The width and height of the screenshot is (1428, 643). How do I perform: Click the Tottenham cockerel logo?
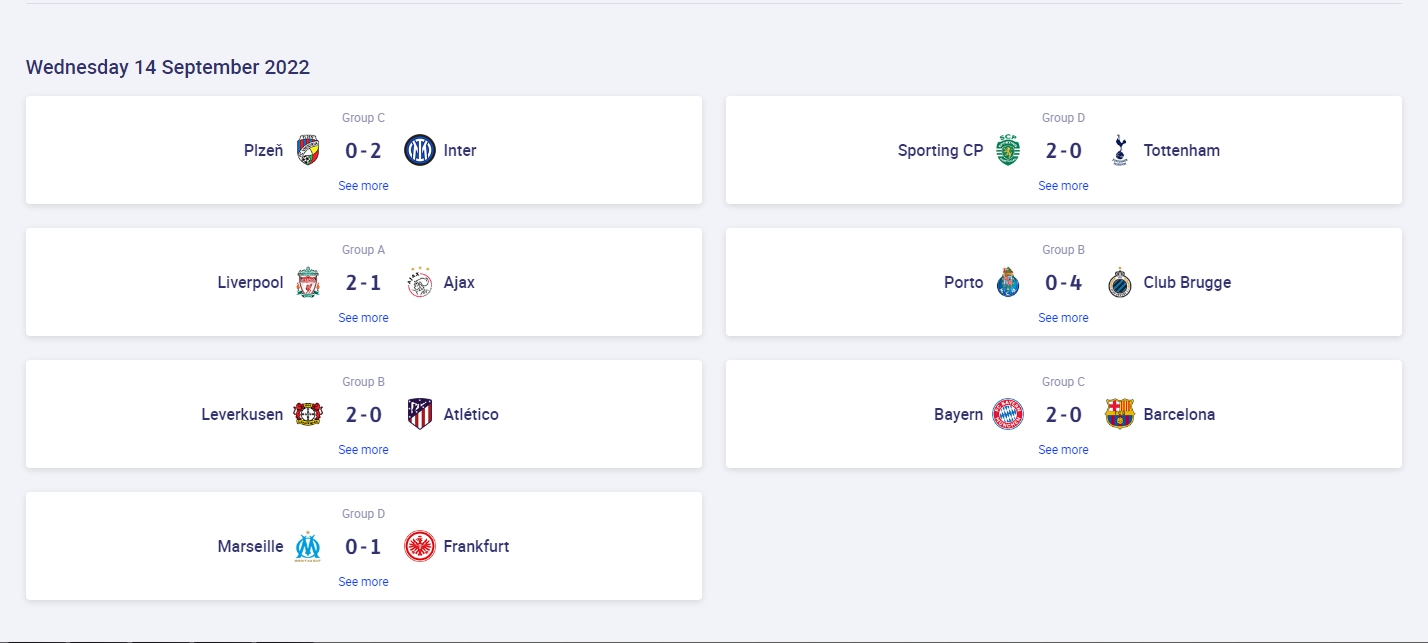1120,151
